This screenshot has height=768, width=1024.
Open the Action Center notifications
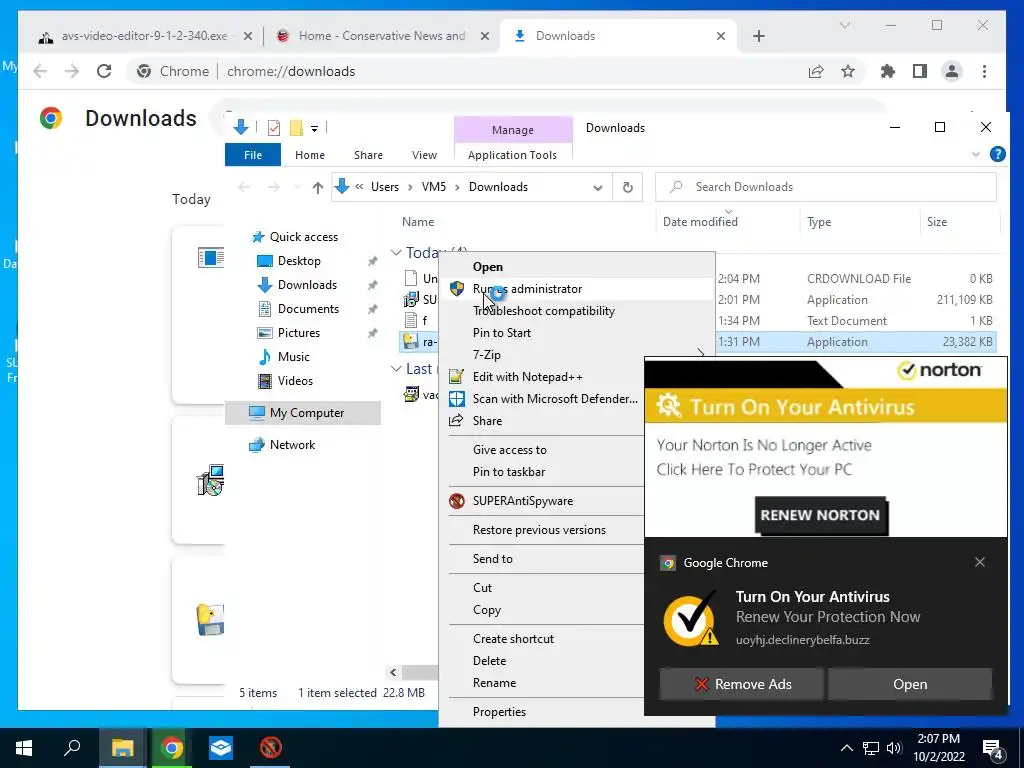[x=993, y=749]
